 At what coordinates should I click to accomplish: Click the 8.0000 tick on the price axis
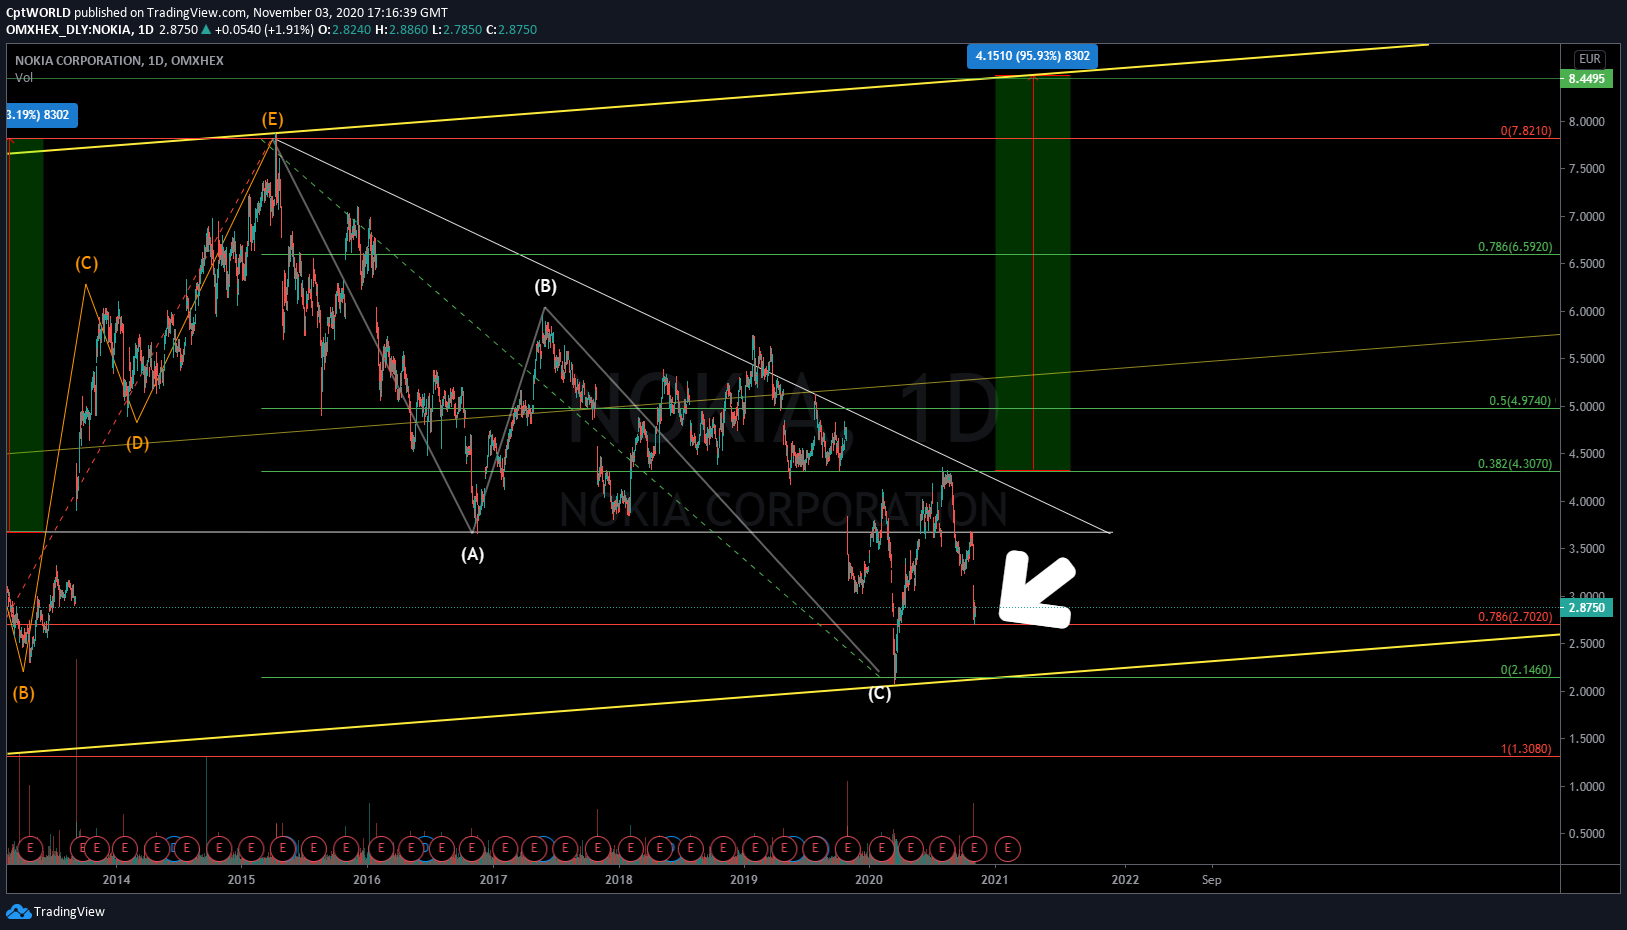[1586, 122]
